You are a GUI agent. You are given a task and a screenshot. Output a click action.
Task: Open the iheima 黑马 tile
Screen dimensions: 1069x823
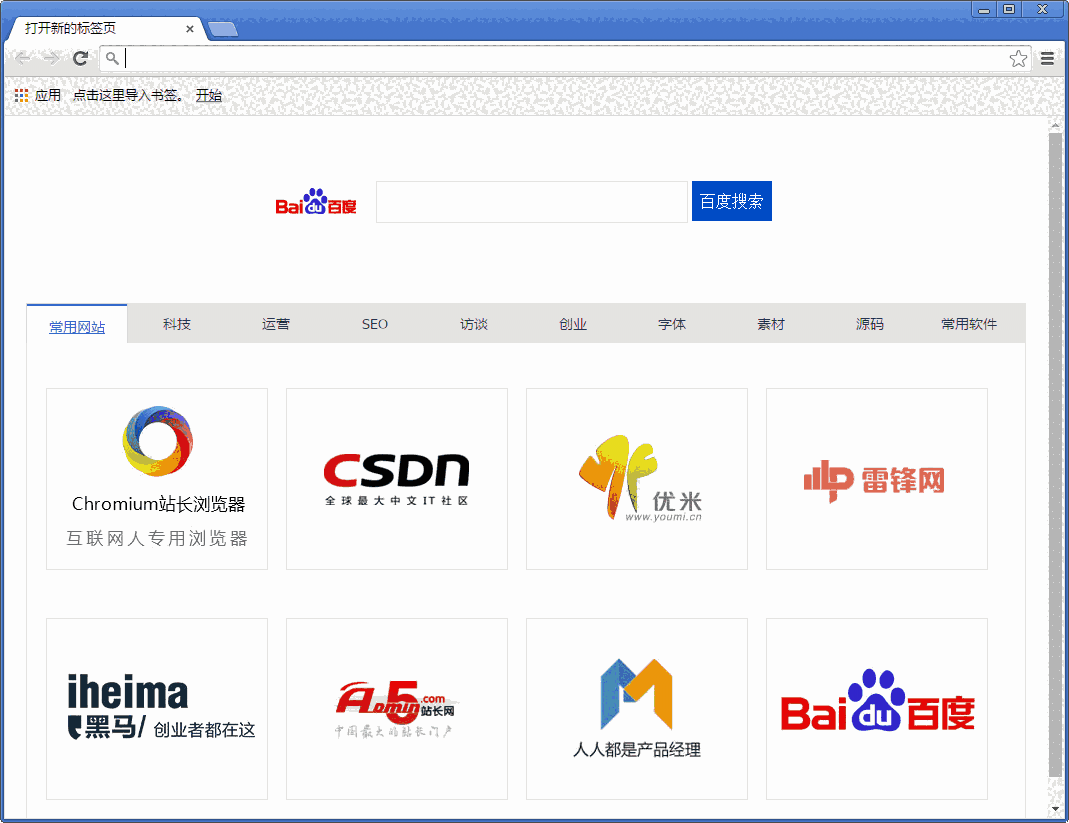pos(157,708)
